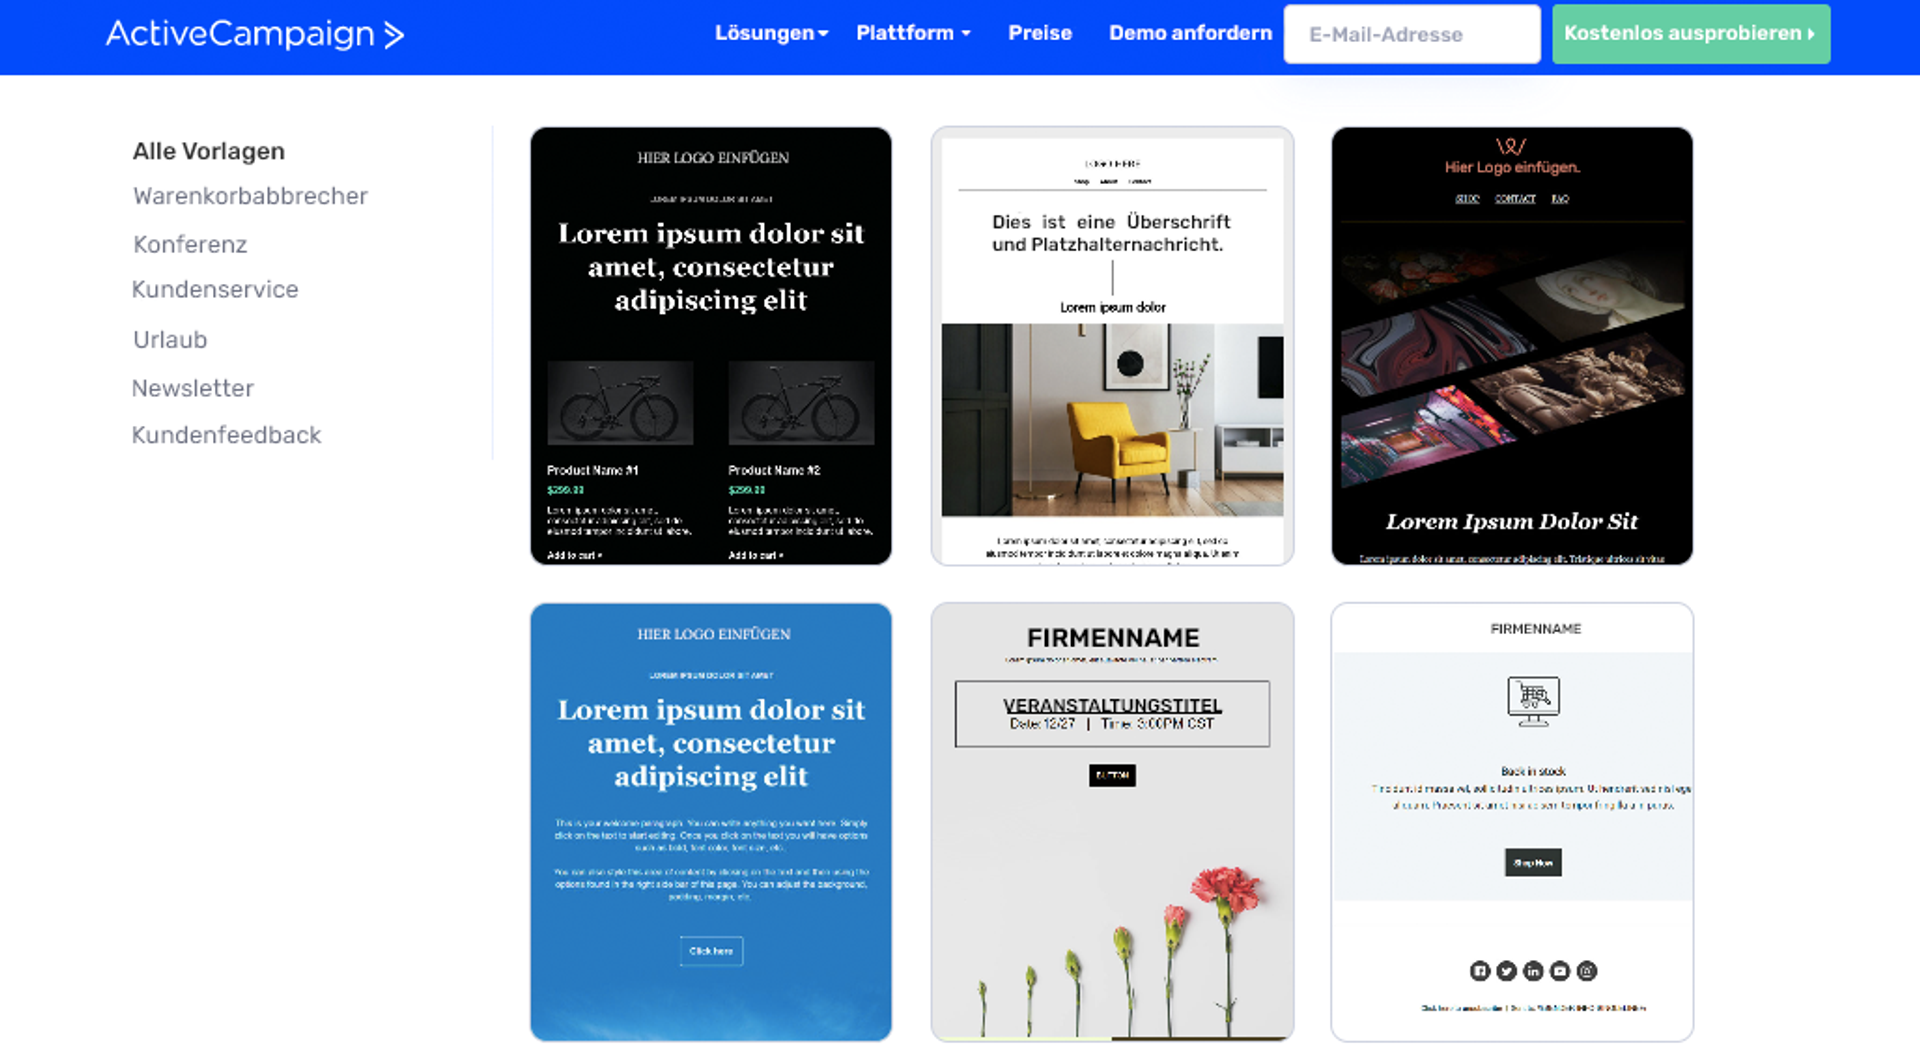Select the Urlaub category
This screenshot has width=1920, height=1055.
170,340
